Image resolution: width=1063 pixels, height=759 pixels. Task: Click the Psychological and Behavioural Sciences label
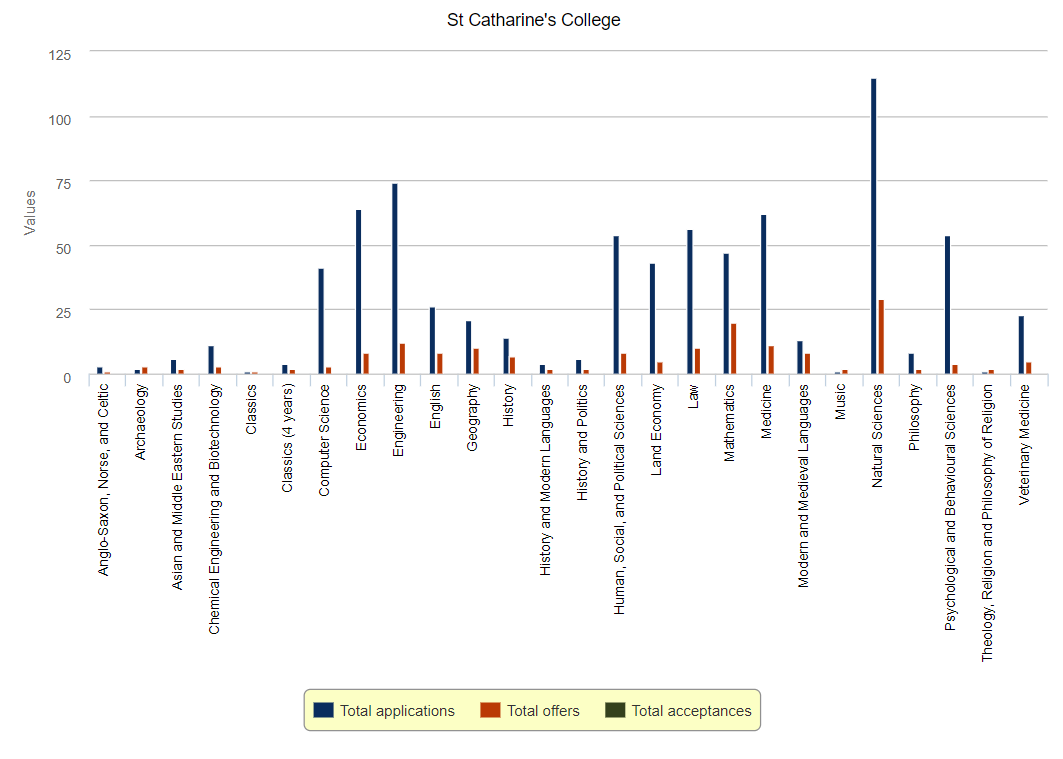[950, 508]
